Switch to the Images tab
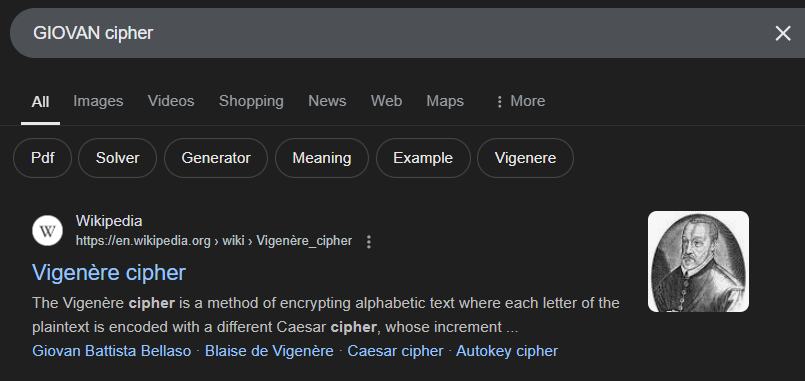805x381 pixels. [x=98, y=101]
